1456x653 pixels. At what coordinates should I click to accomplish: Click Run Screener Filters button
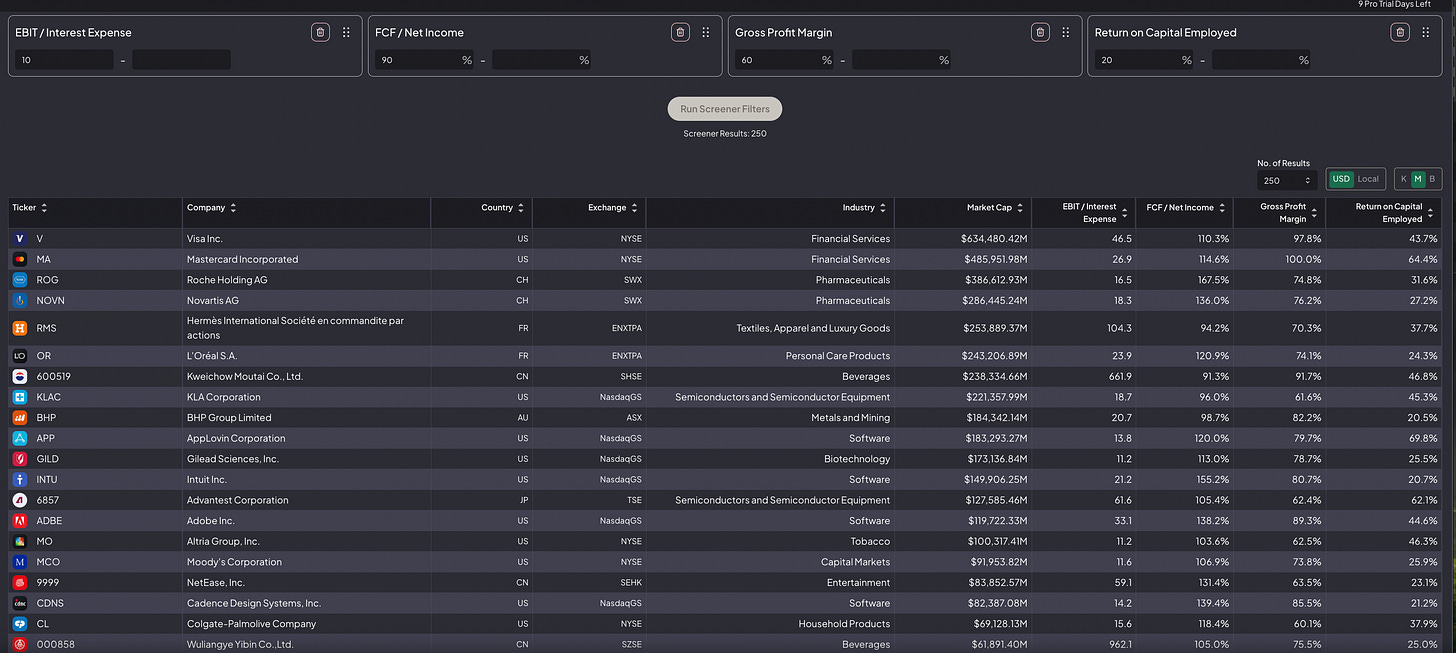(725, 109)
